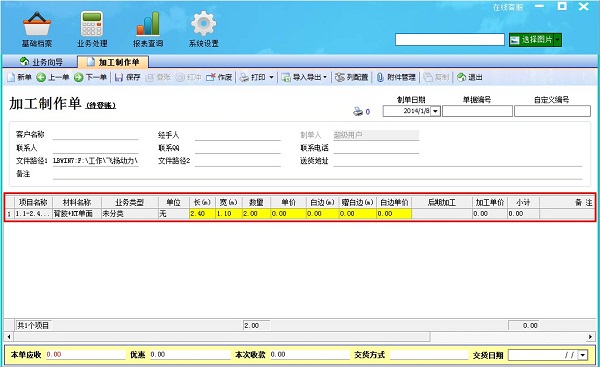Click the 在线客服 link
This screenshot has height=367, width=600.
tap(508, 7)
